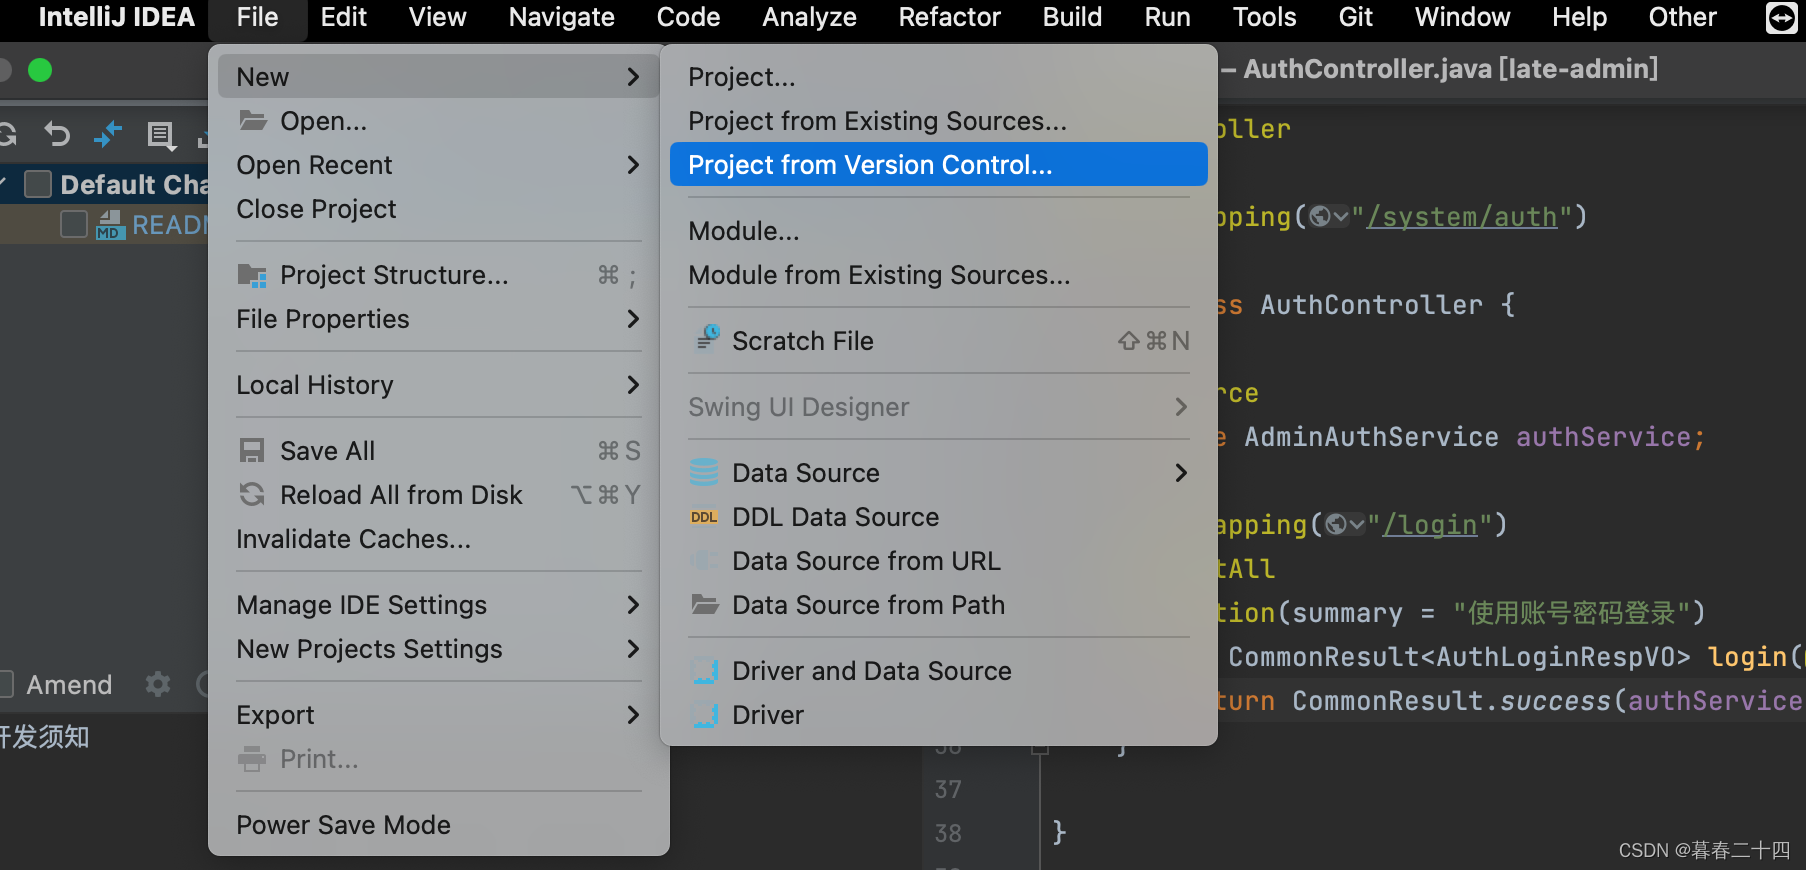Check the Default Changelist checkbox
The height and width of the screenshot is (870, 1806).
(38, 184)
